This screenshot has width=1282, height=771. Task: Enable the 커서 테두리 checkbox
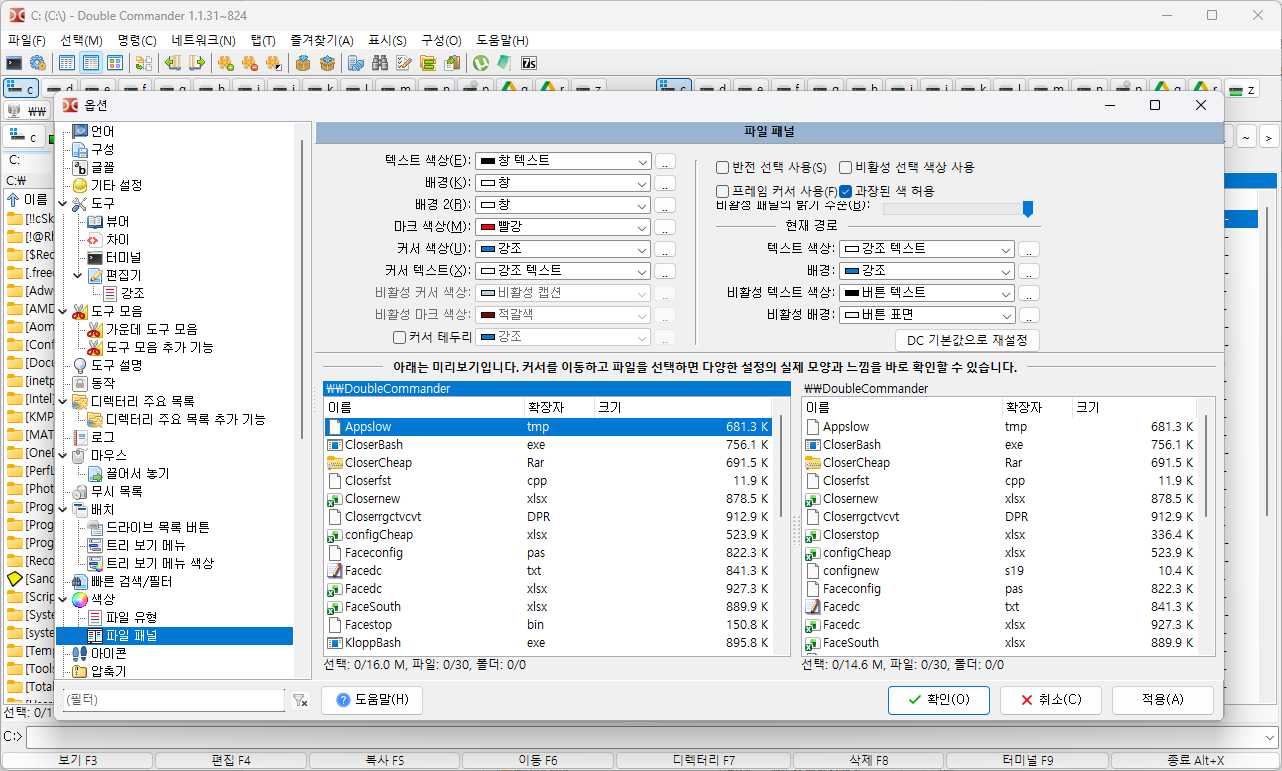pos(400,337)
